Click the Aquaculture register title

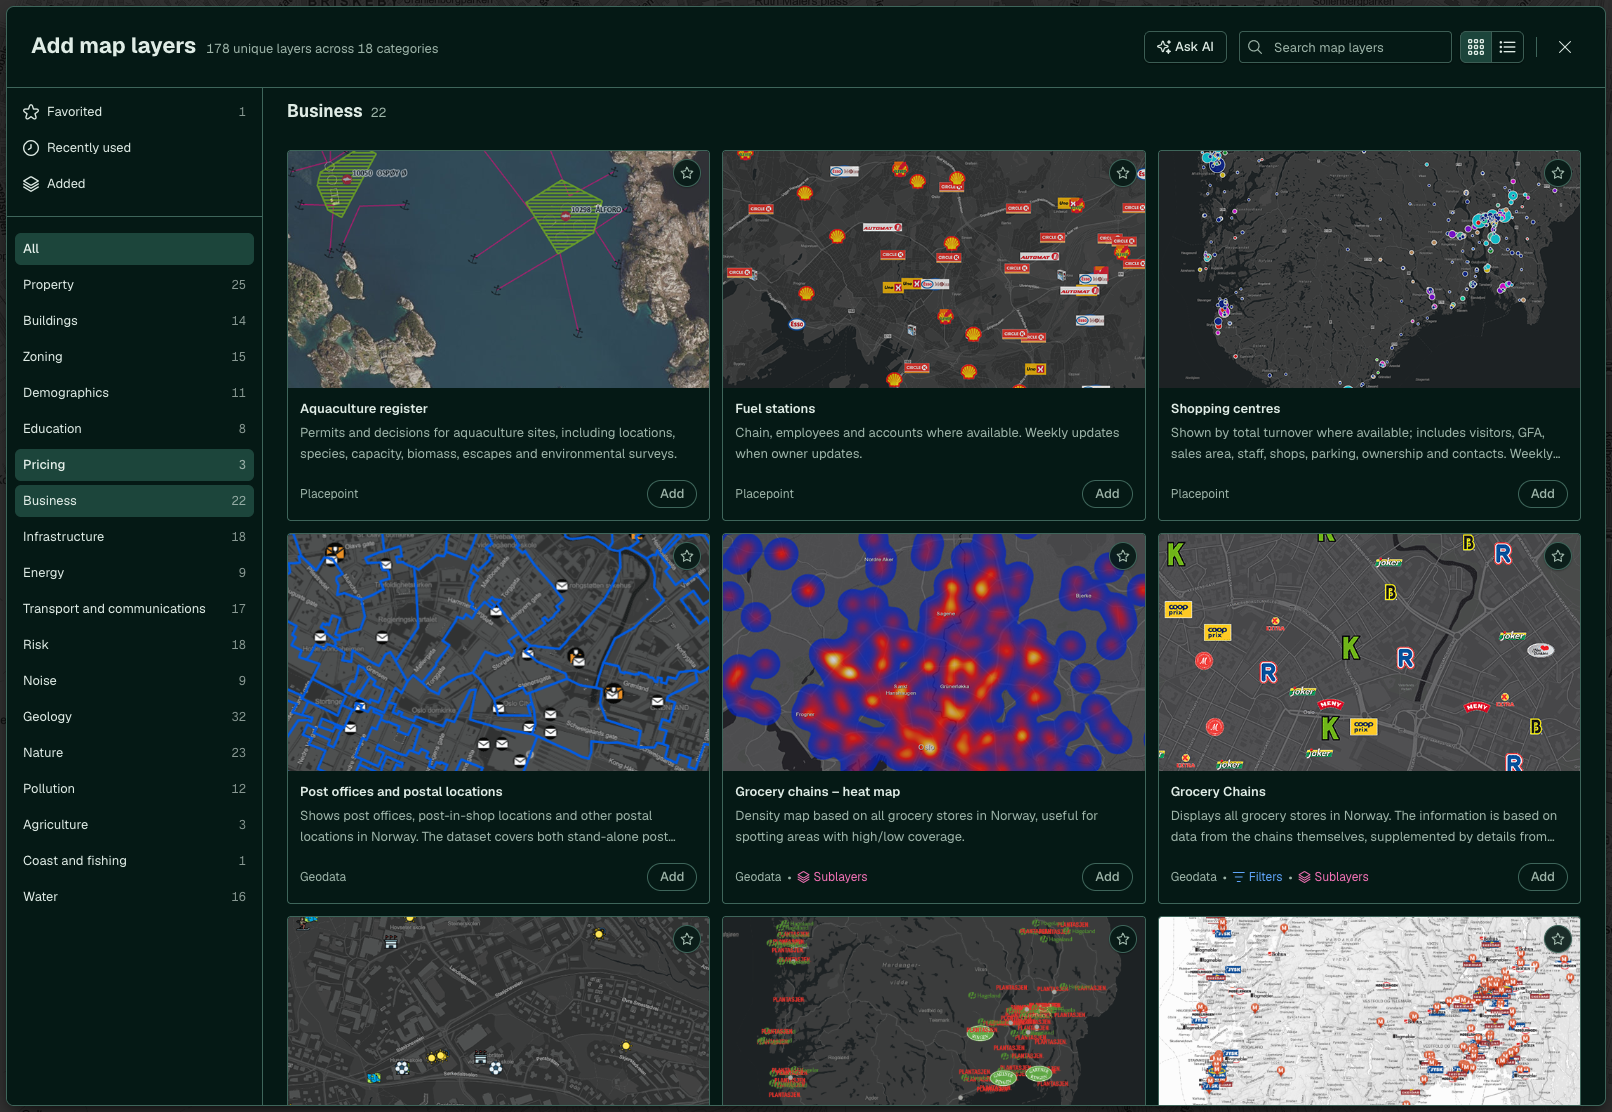(x=364, y=409)
